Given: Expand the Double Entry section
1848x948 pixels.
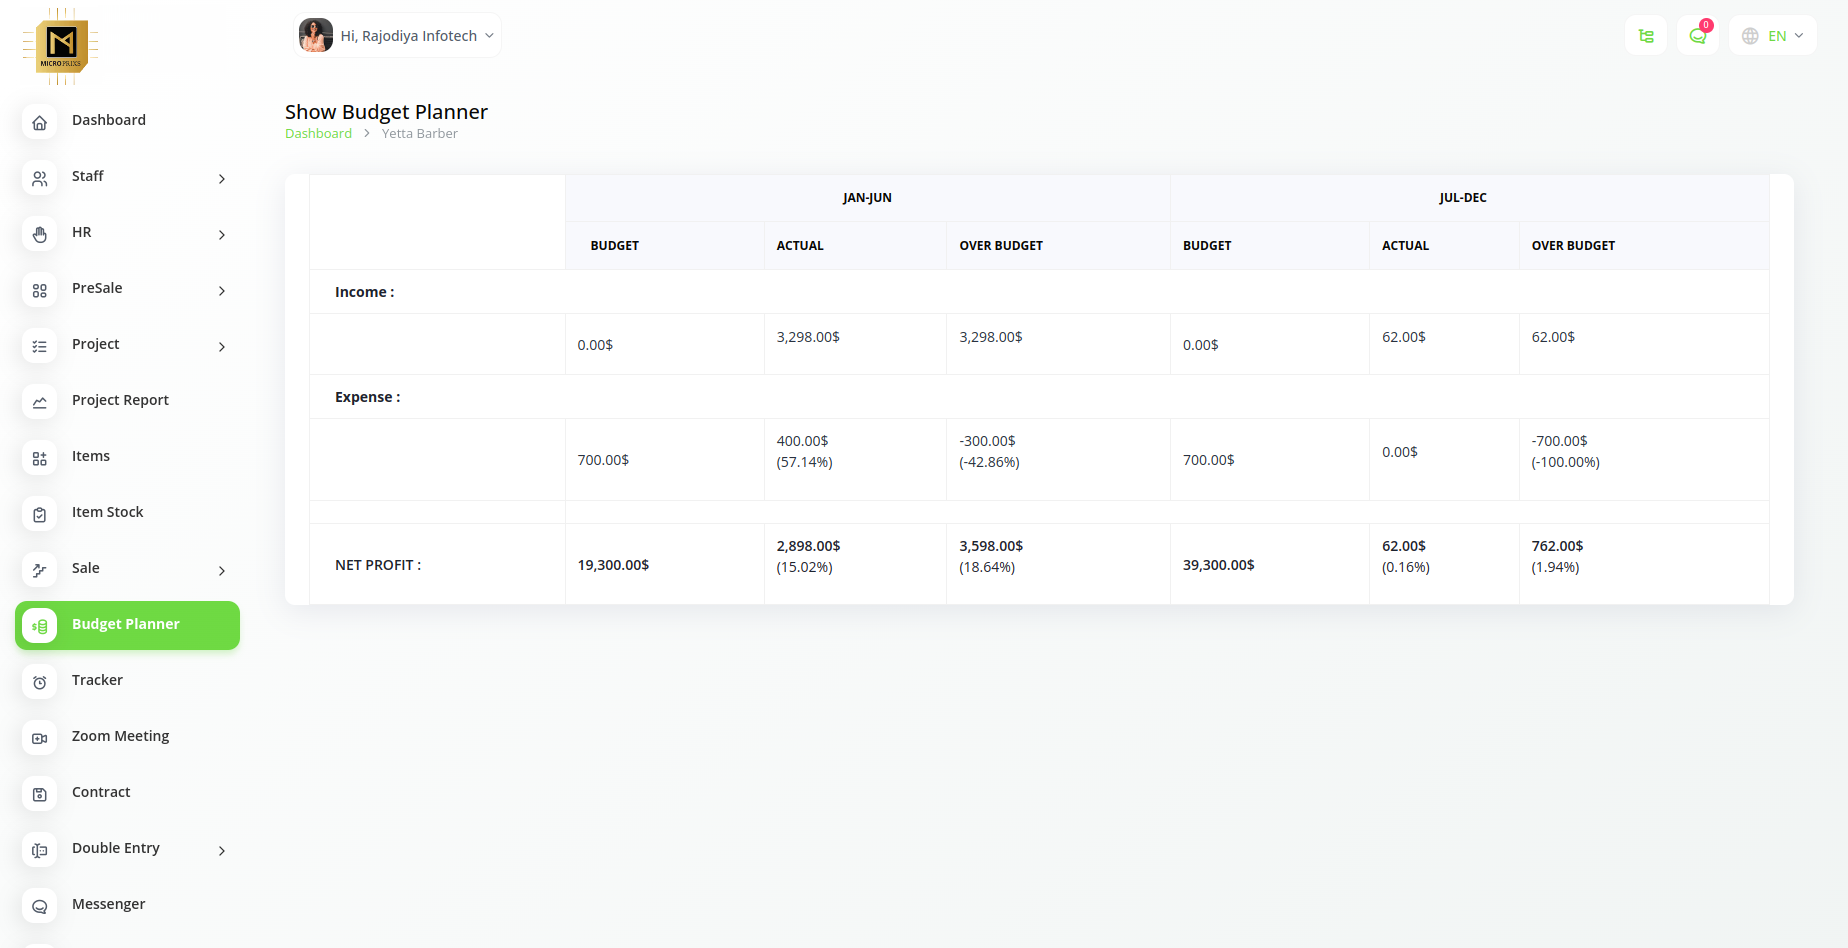Looking at the screenshot, I should click(x=222, y=851).
